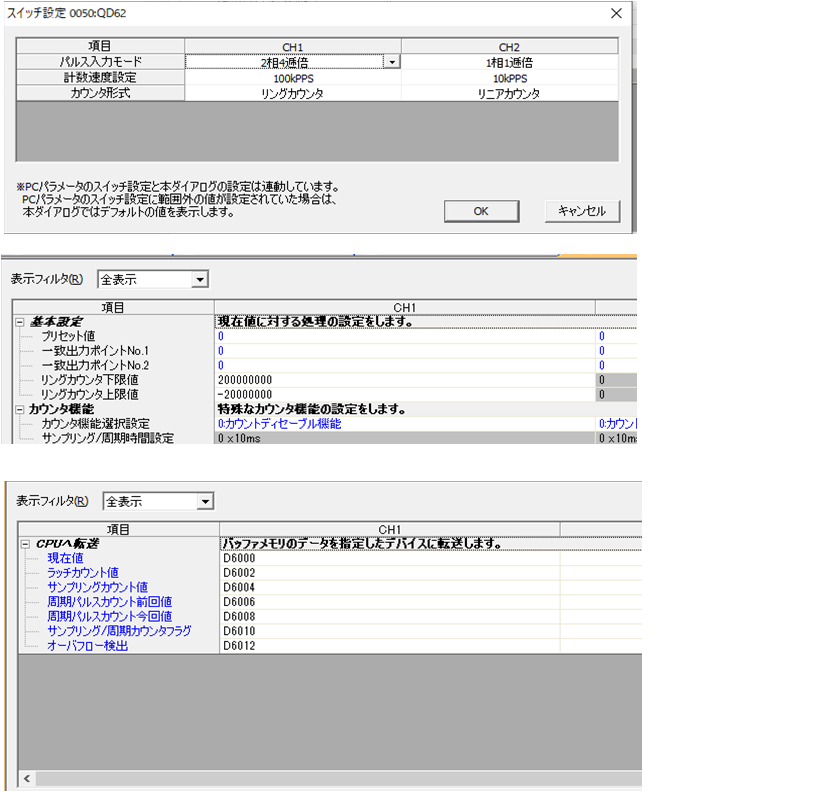
Task: Click the ring counter upper limit -20000000
Action: [x=405, y=394]
